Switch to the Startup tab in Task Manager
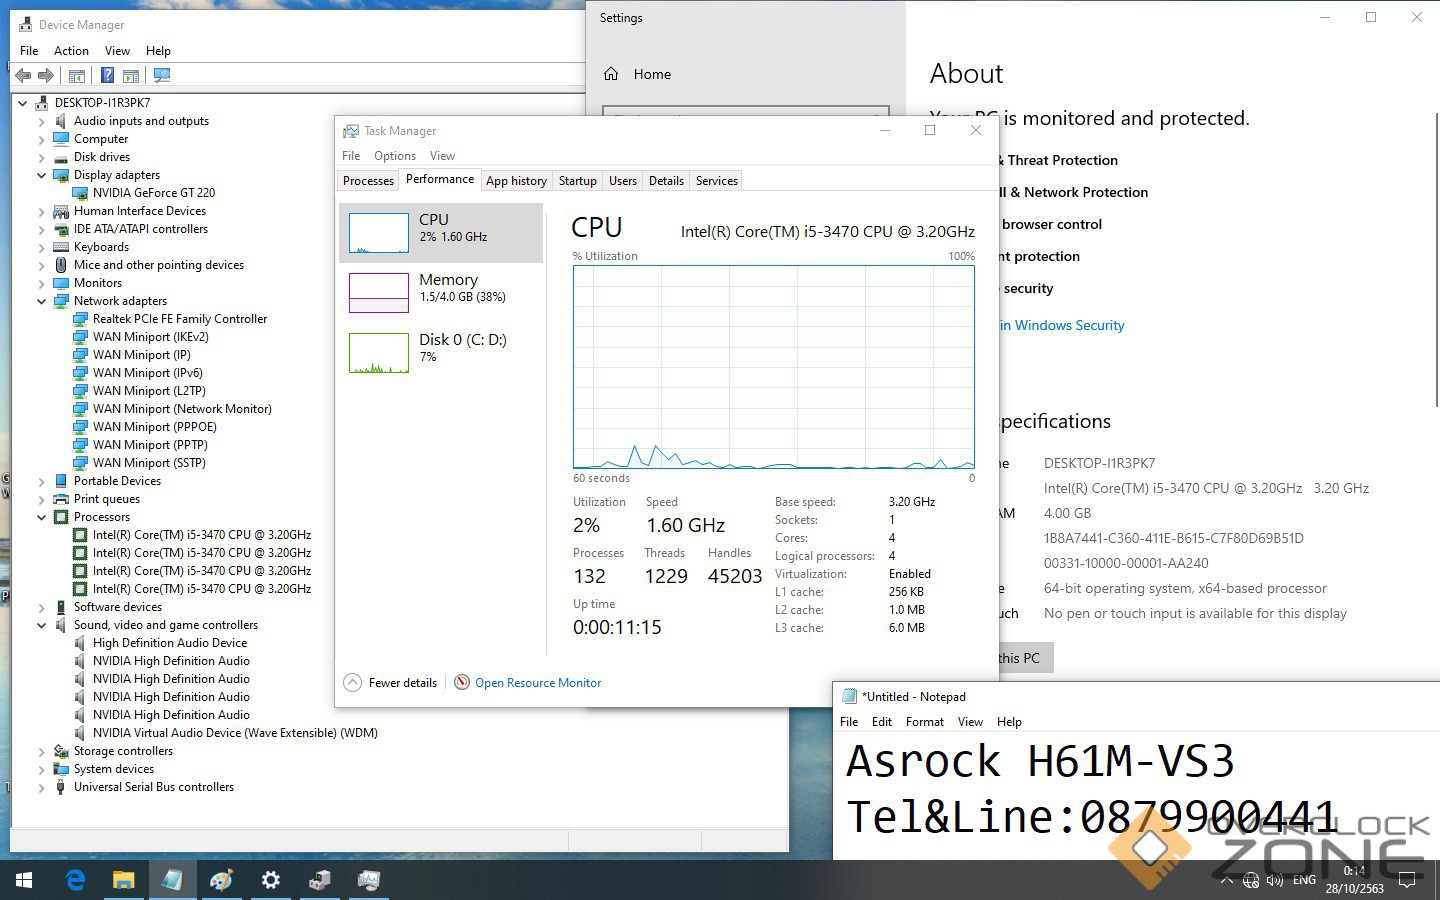 (577, 181)
